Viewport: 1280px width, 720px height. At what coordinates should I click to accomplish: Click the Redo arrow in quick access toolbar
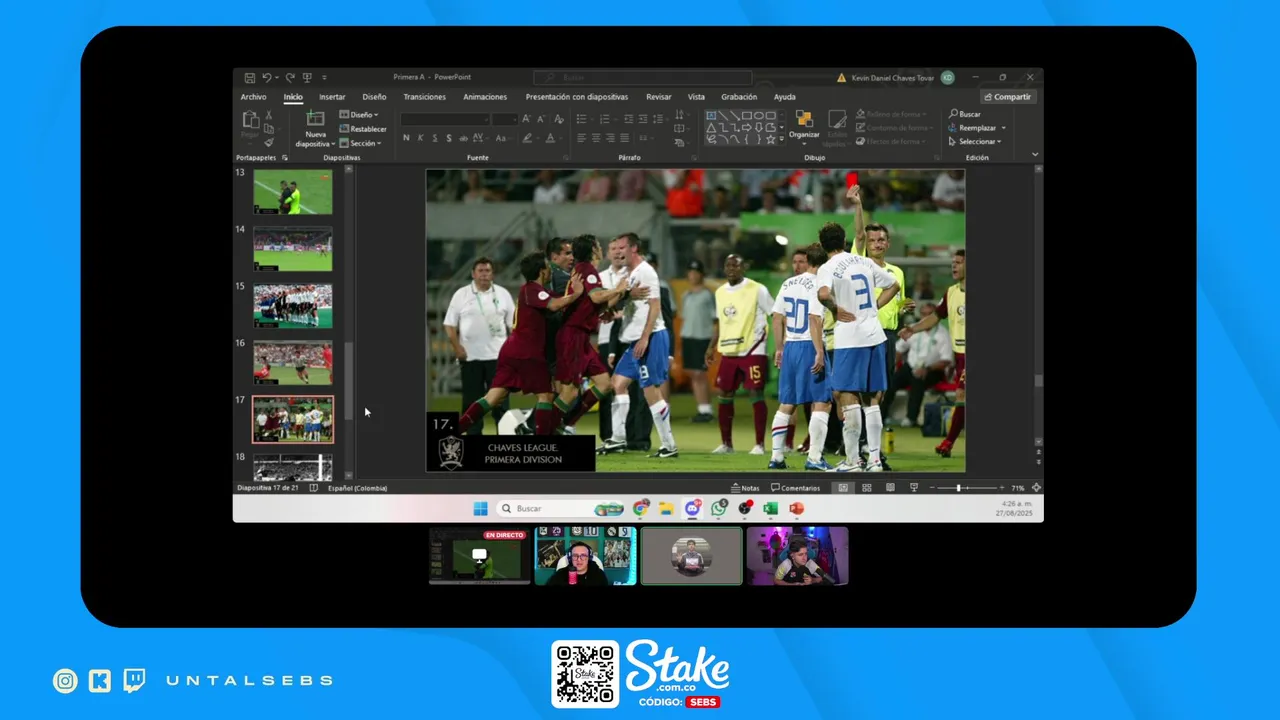290,77
